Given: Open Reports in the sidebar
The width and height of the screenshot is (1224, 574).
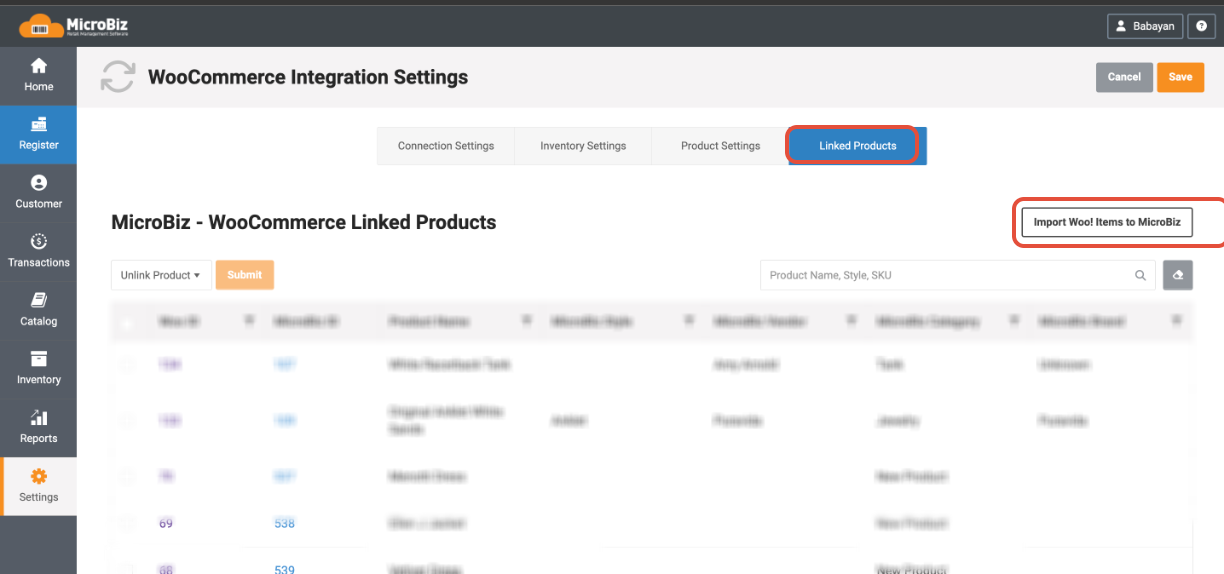Looking at the screenshot, I should (x=38, y=427).
